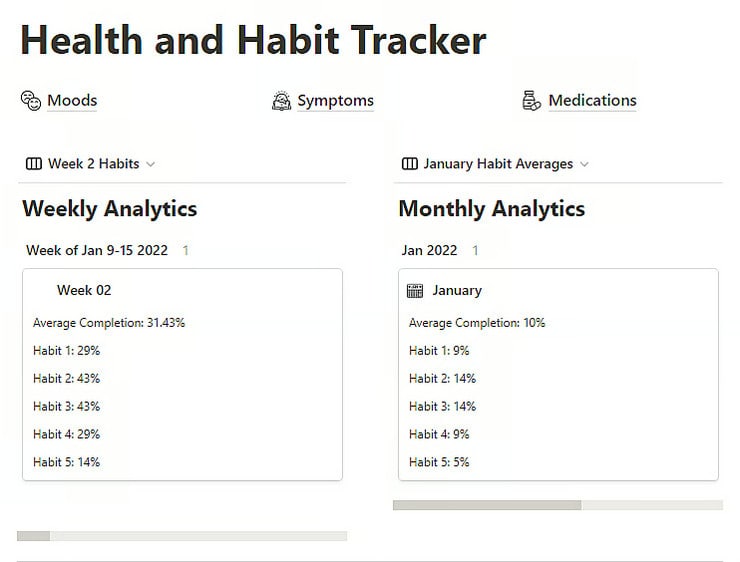Click the Moods faces icon

pos(31,101)
